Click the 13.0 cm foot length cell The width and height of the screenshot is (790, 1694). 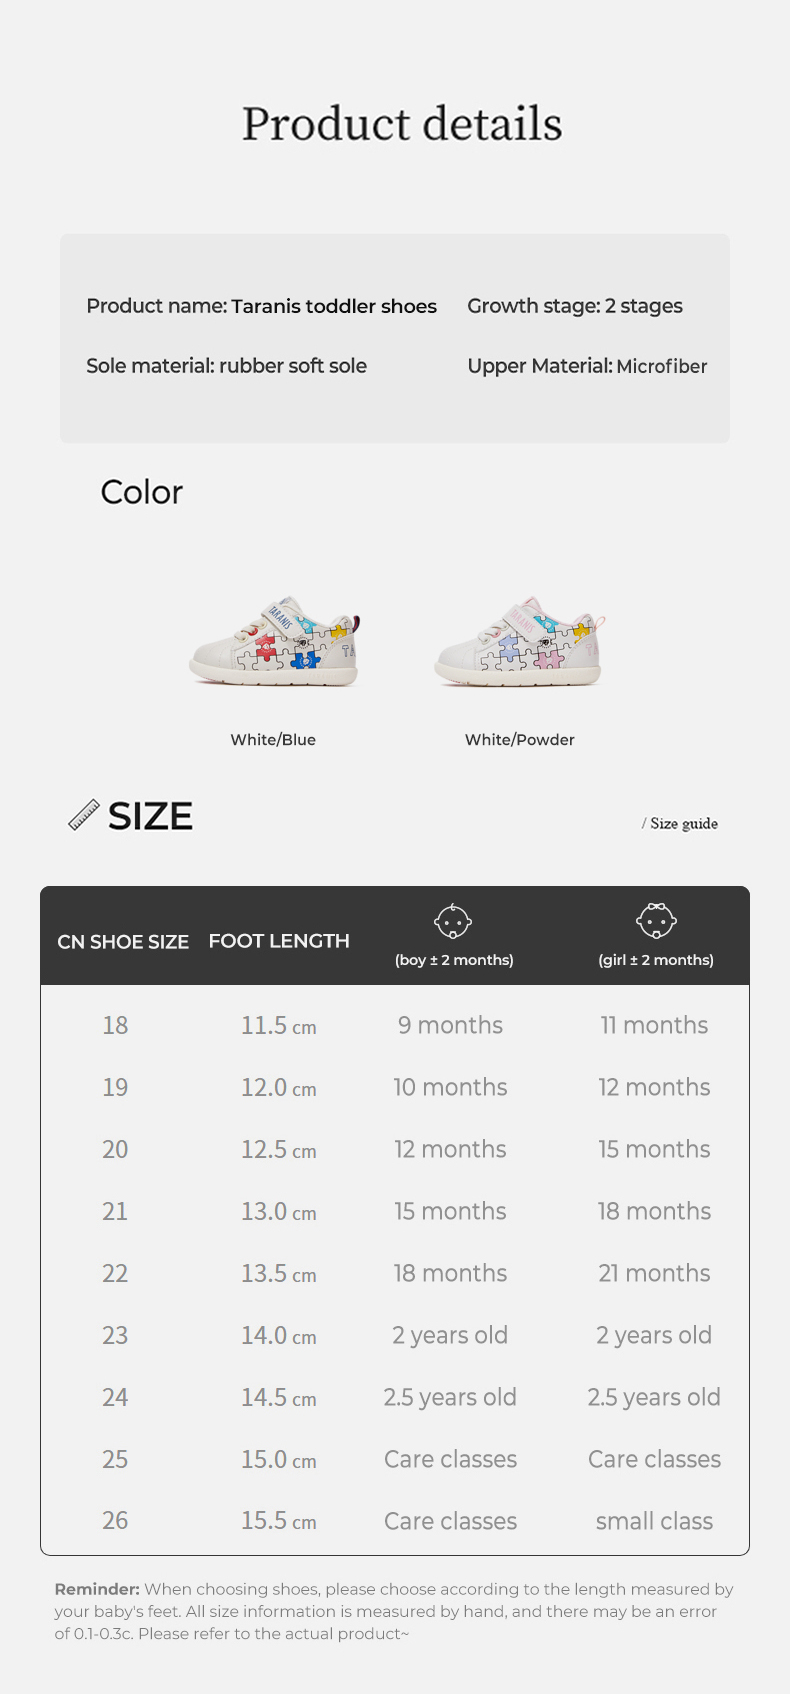pyautogui.click(x=278, y=1212)
